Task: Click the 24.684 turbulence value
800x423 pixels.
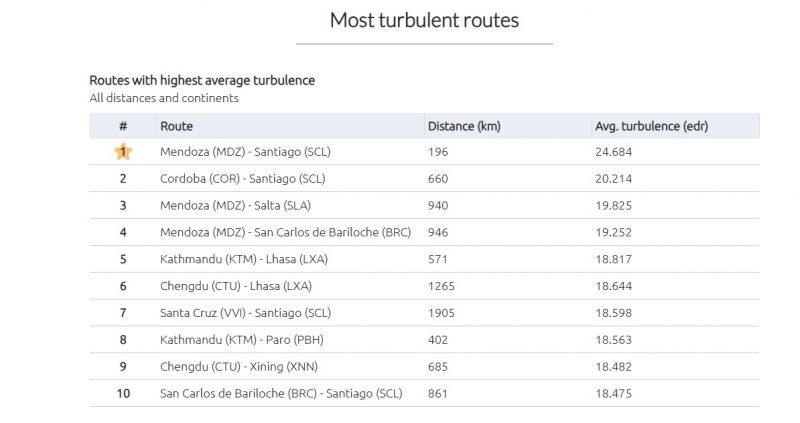Action: [x=613, y=152]
